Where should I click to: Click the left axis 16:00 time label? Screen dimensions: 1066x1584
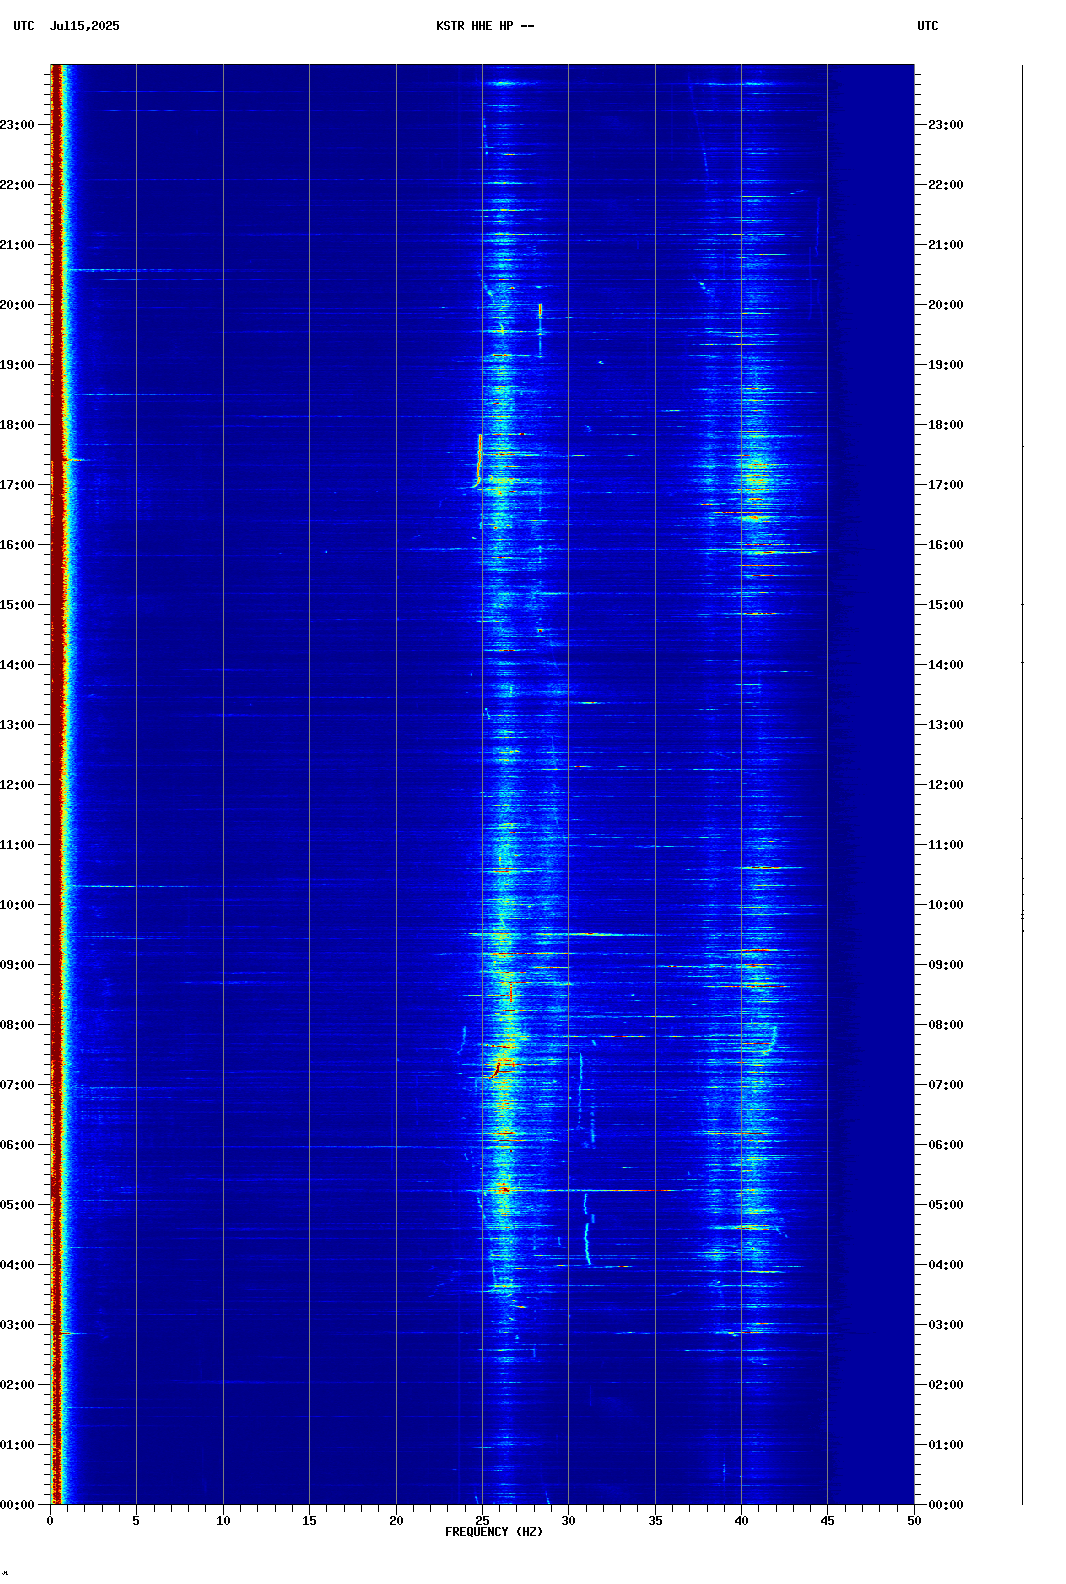pyautogui.click(x=17, y=545)
